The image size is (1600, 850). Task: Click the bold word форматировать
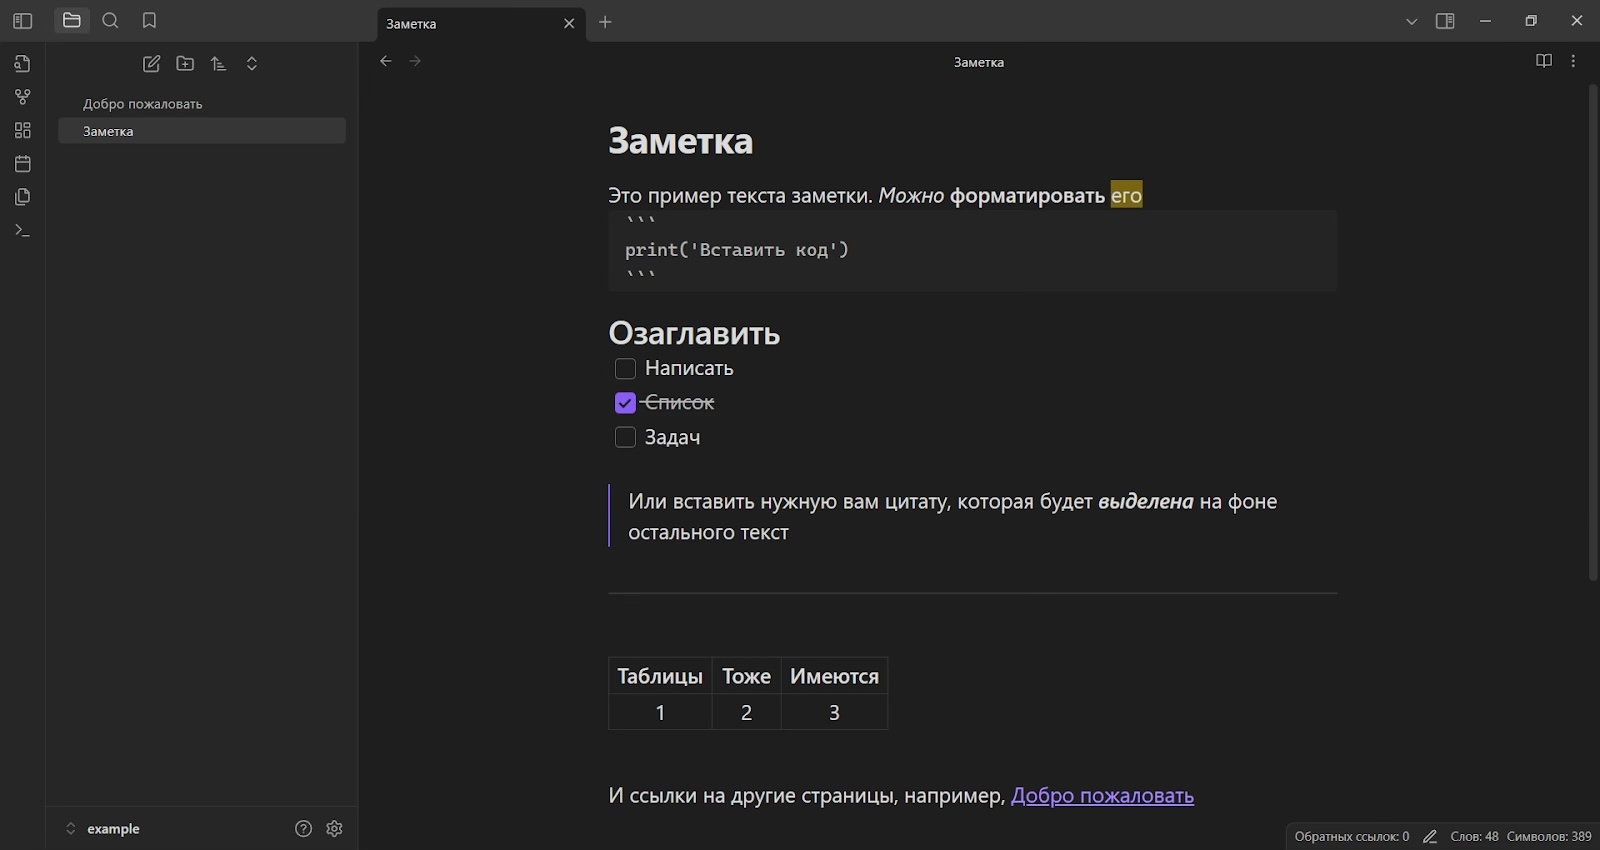(1027, 196)
